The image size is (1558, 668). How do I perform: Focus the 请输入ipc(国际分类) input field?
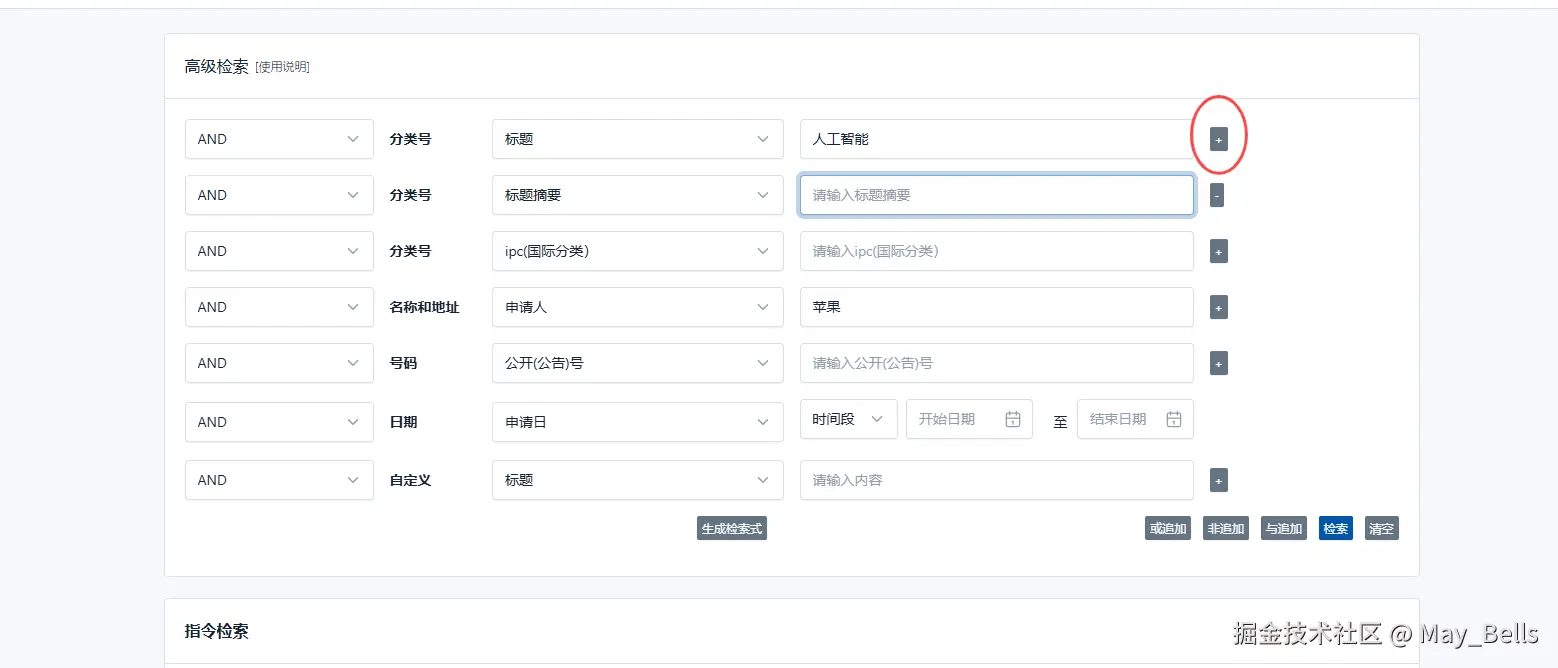[997, 251]
